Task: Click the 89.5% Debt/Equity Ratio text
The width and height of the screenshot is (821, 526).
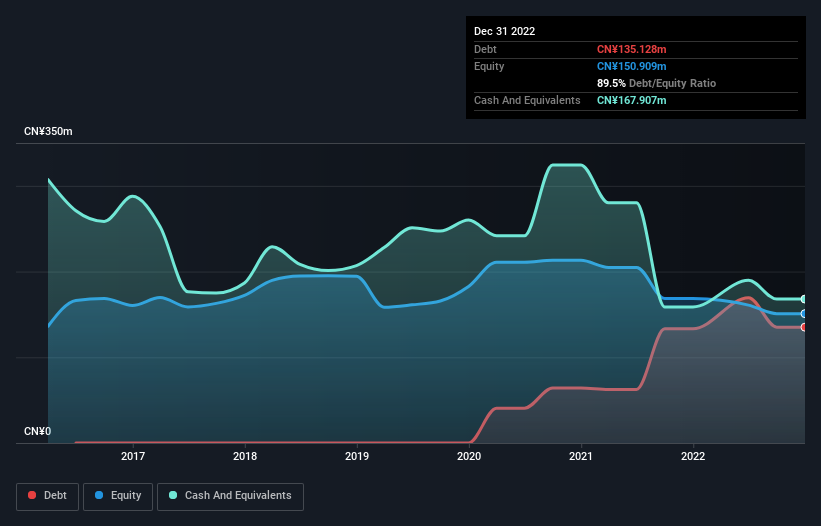Action: pos(657,83)
